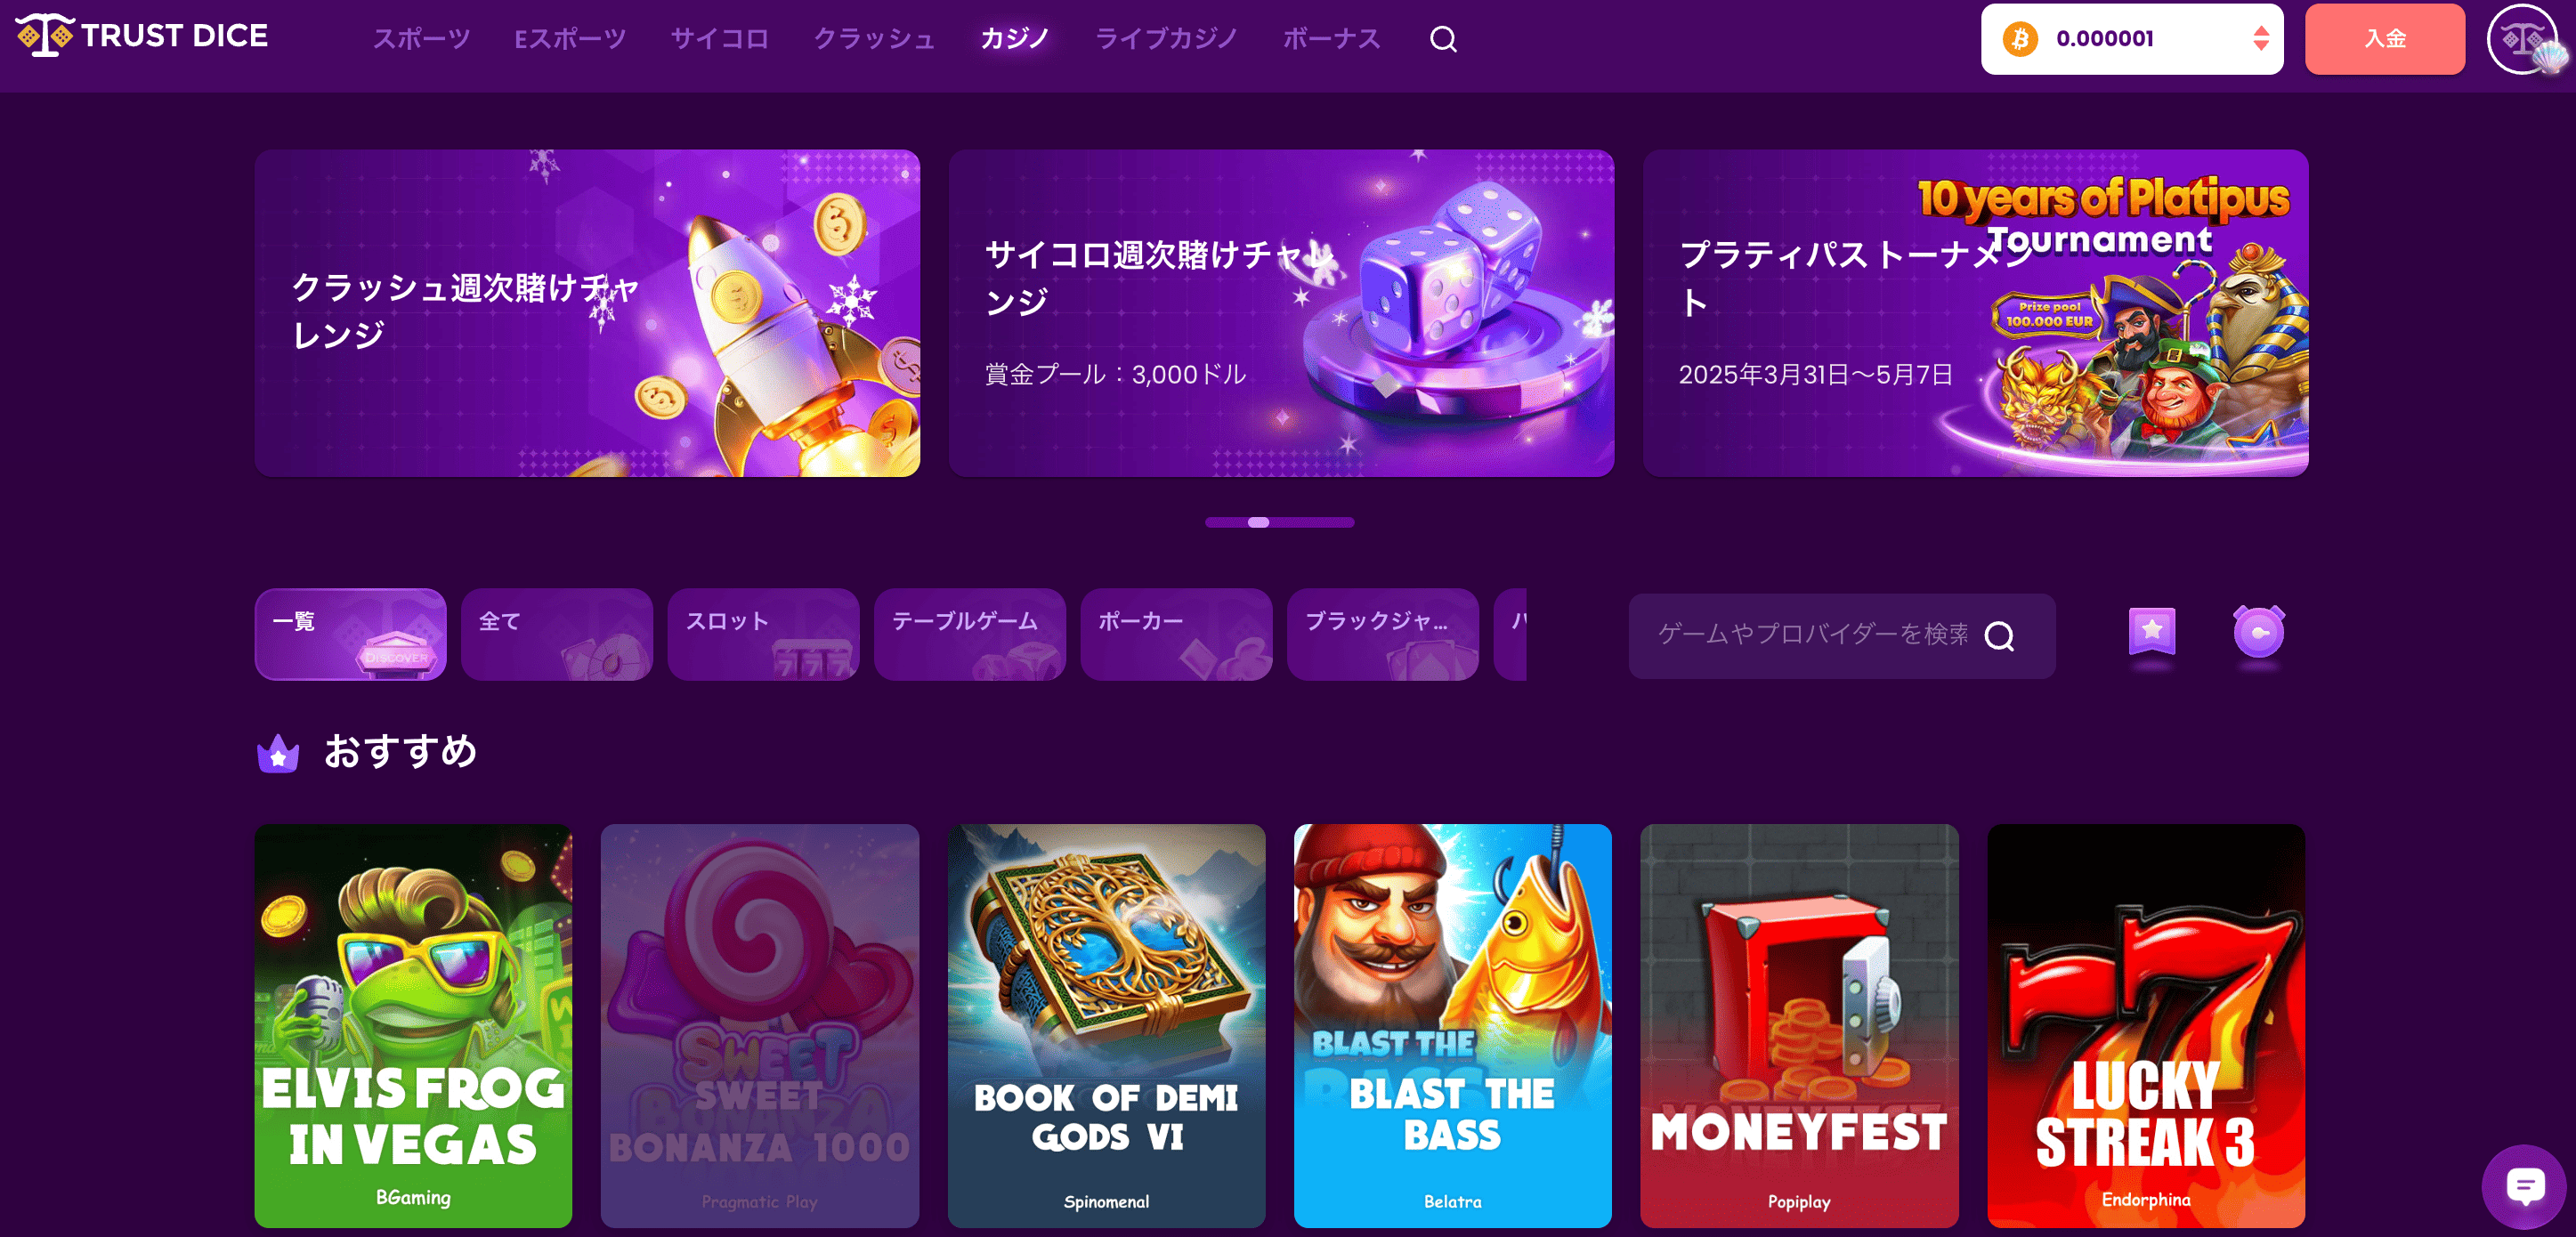Click the game and provider search field
The image size is (2576, 1237).
pyautogui.click(x=1841, y=636)
